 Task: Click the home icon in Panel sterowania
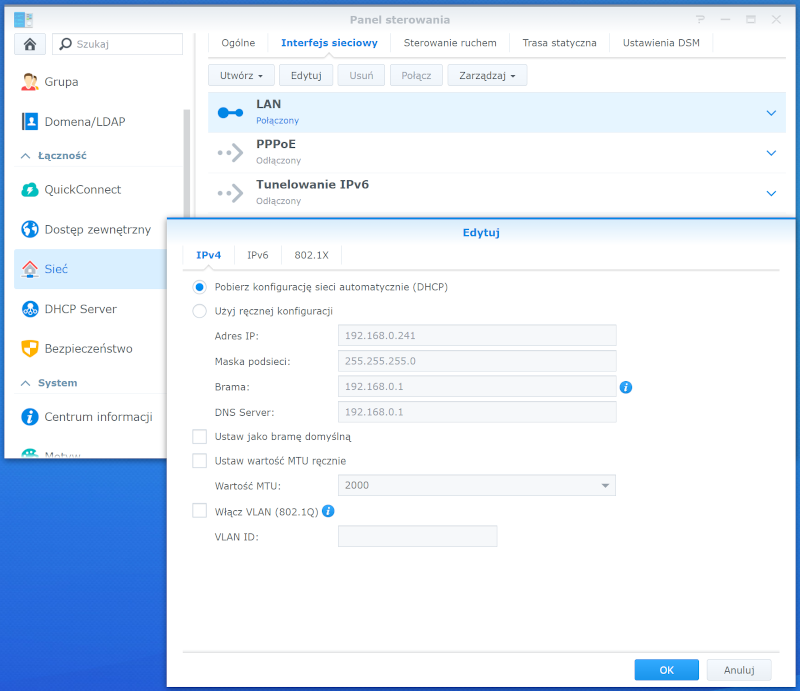[30, 44]
